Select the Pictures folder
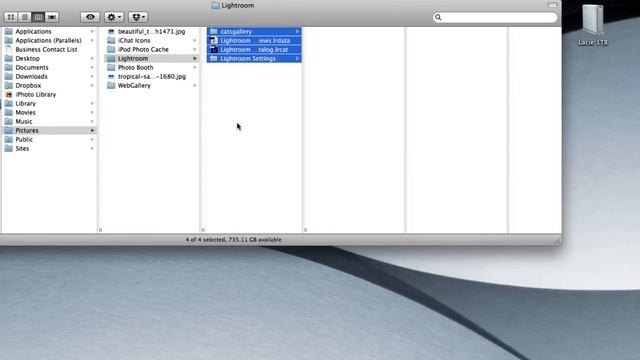The width and height of the screenshot is (640, 360). (x=49, y=130)
